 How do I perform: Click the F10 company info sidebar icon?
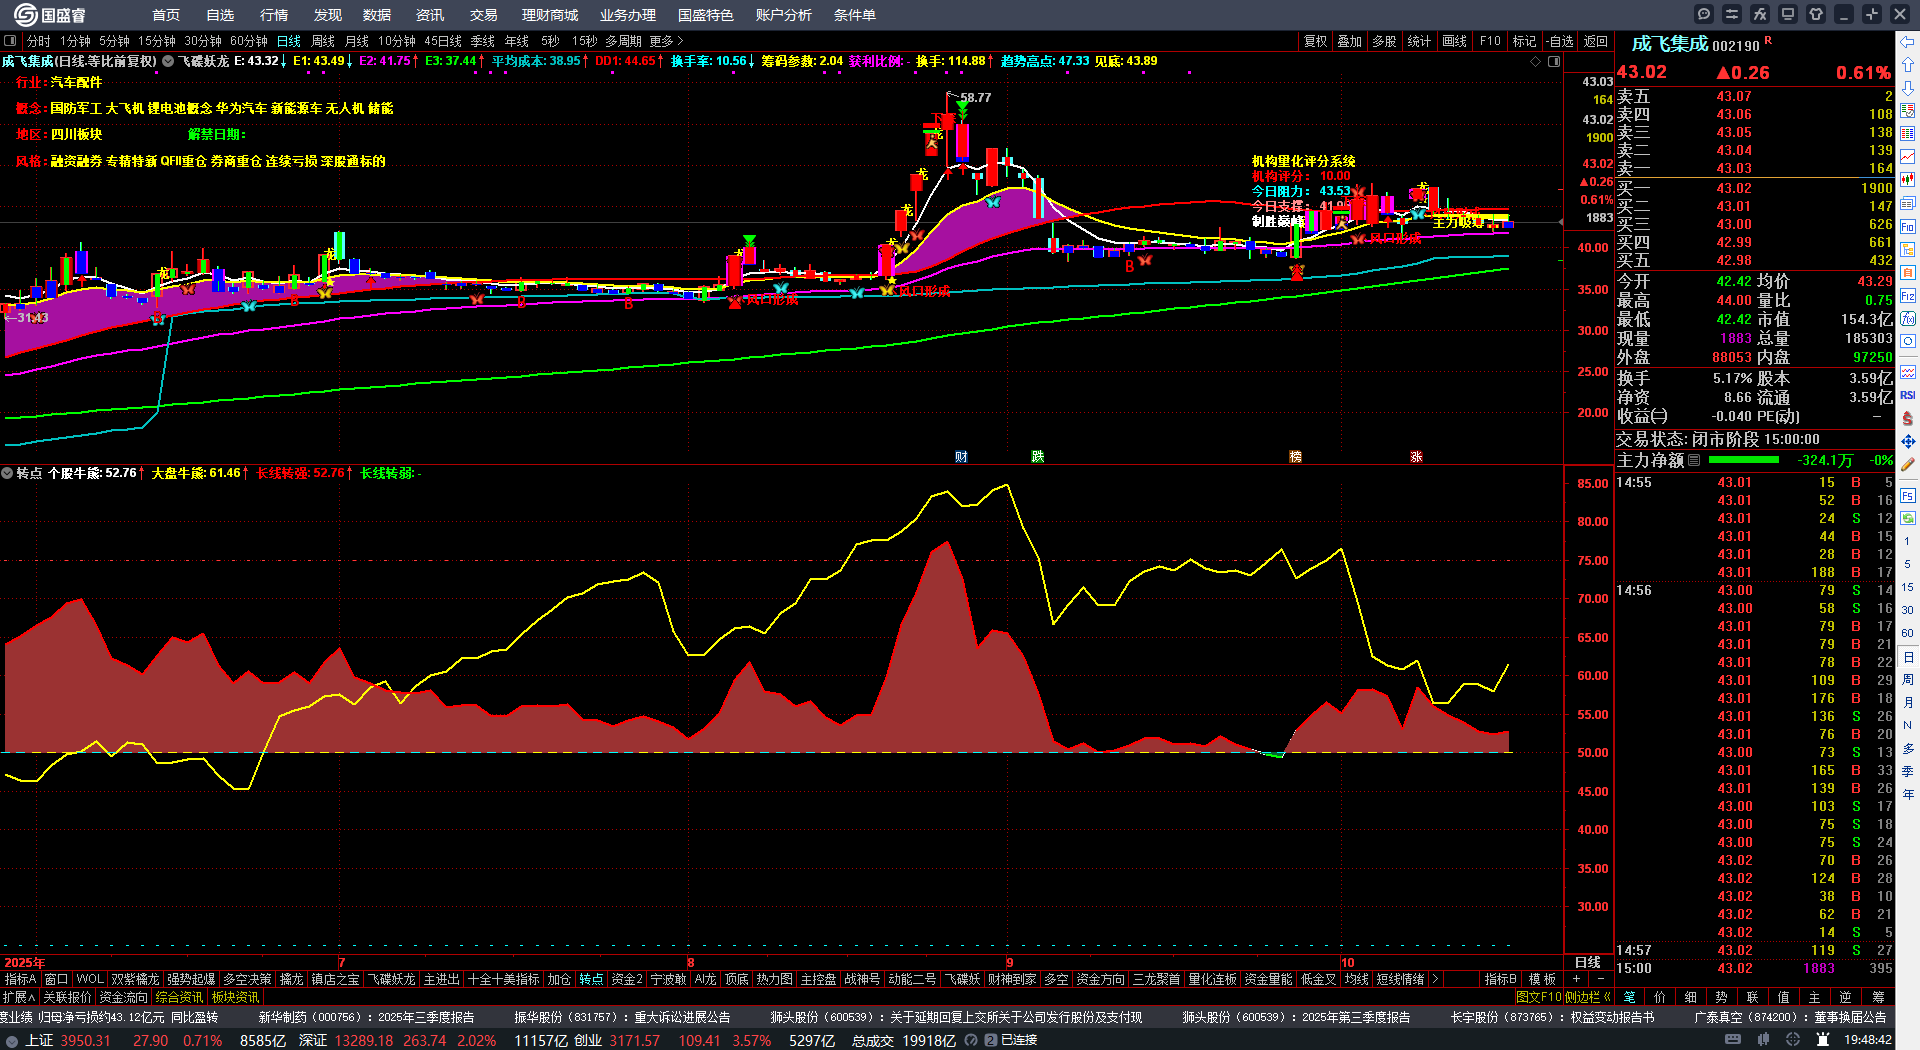click(1908, 227)
